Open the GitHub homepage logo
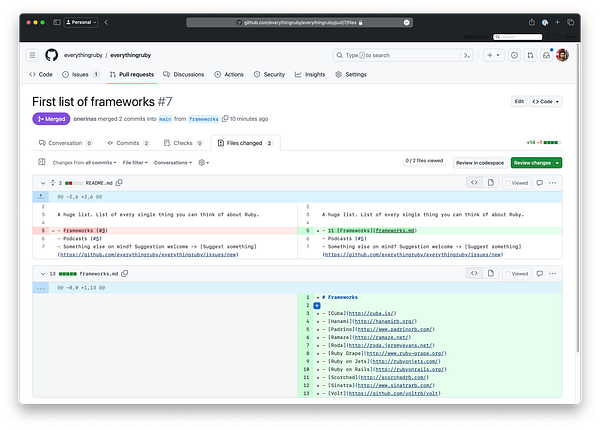This screenshot has width=600, height=430. [x=52, y=55]
